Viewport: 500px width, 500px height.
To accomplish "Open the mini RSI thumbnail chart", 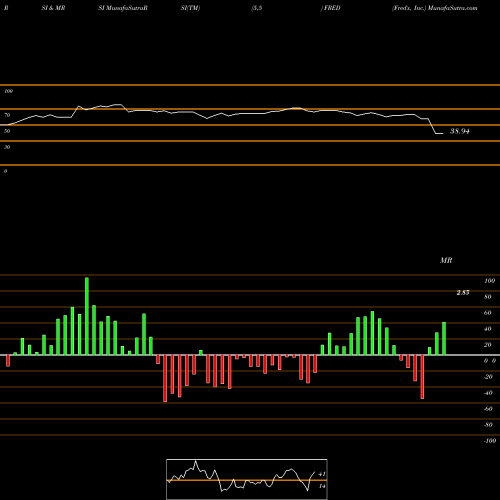I will click(x=247, y=479).
